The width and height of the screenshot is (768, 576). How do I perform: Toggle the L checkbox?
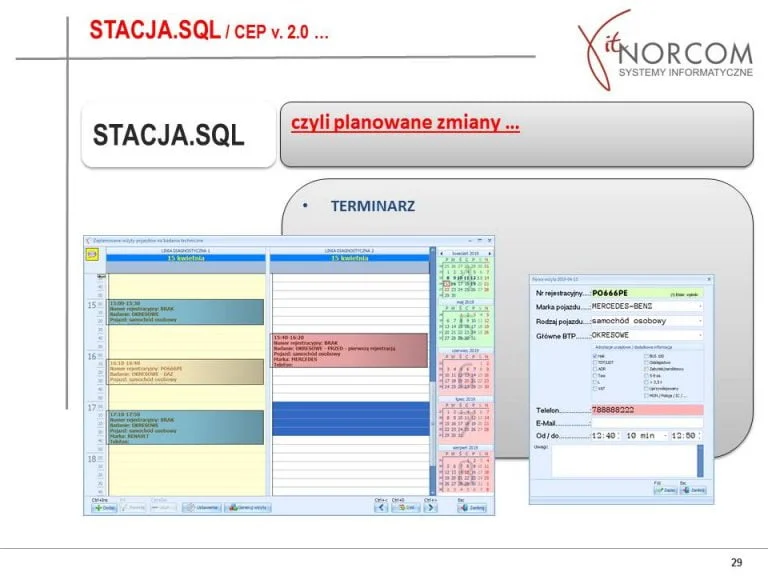click(595, 382)
